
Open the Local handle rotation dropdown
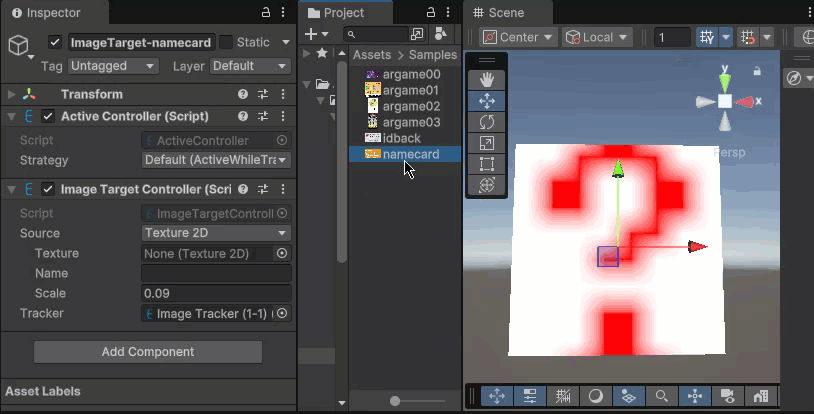point(596,37)
